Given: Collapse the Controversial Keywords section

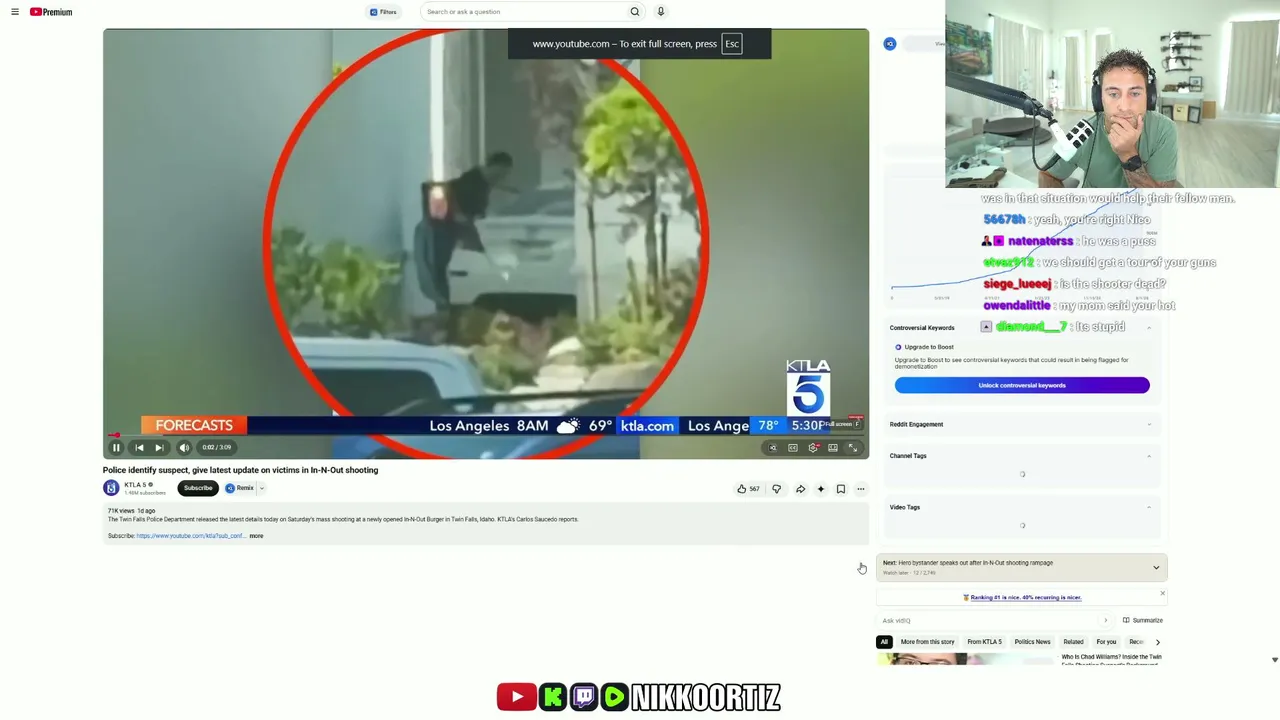Looking at the screenshot, I should [1149, 328].
